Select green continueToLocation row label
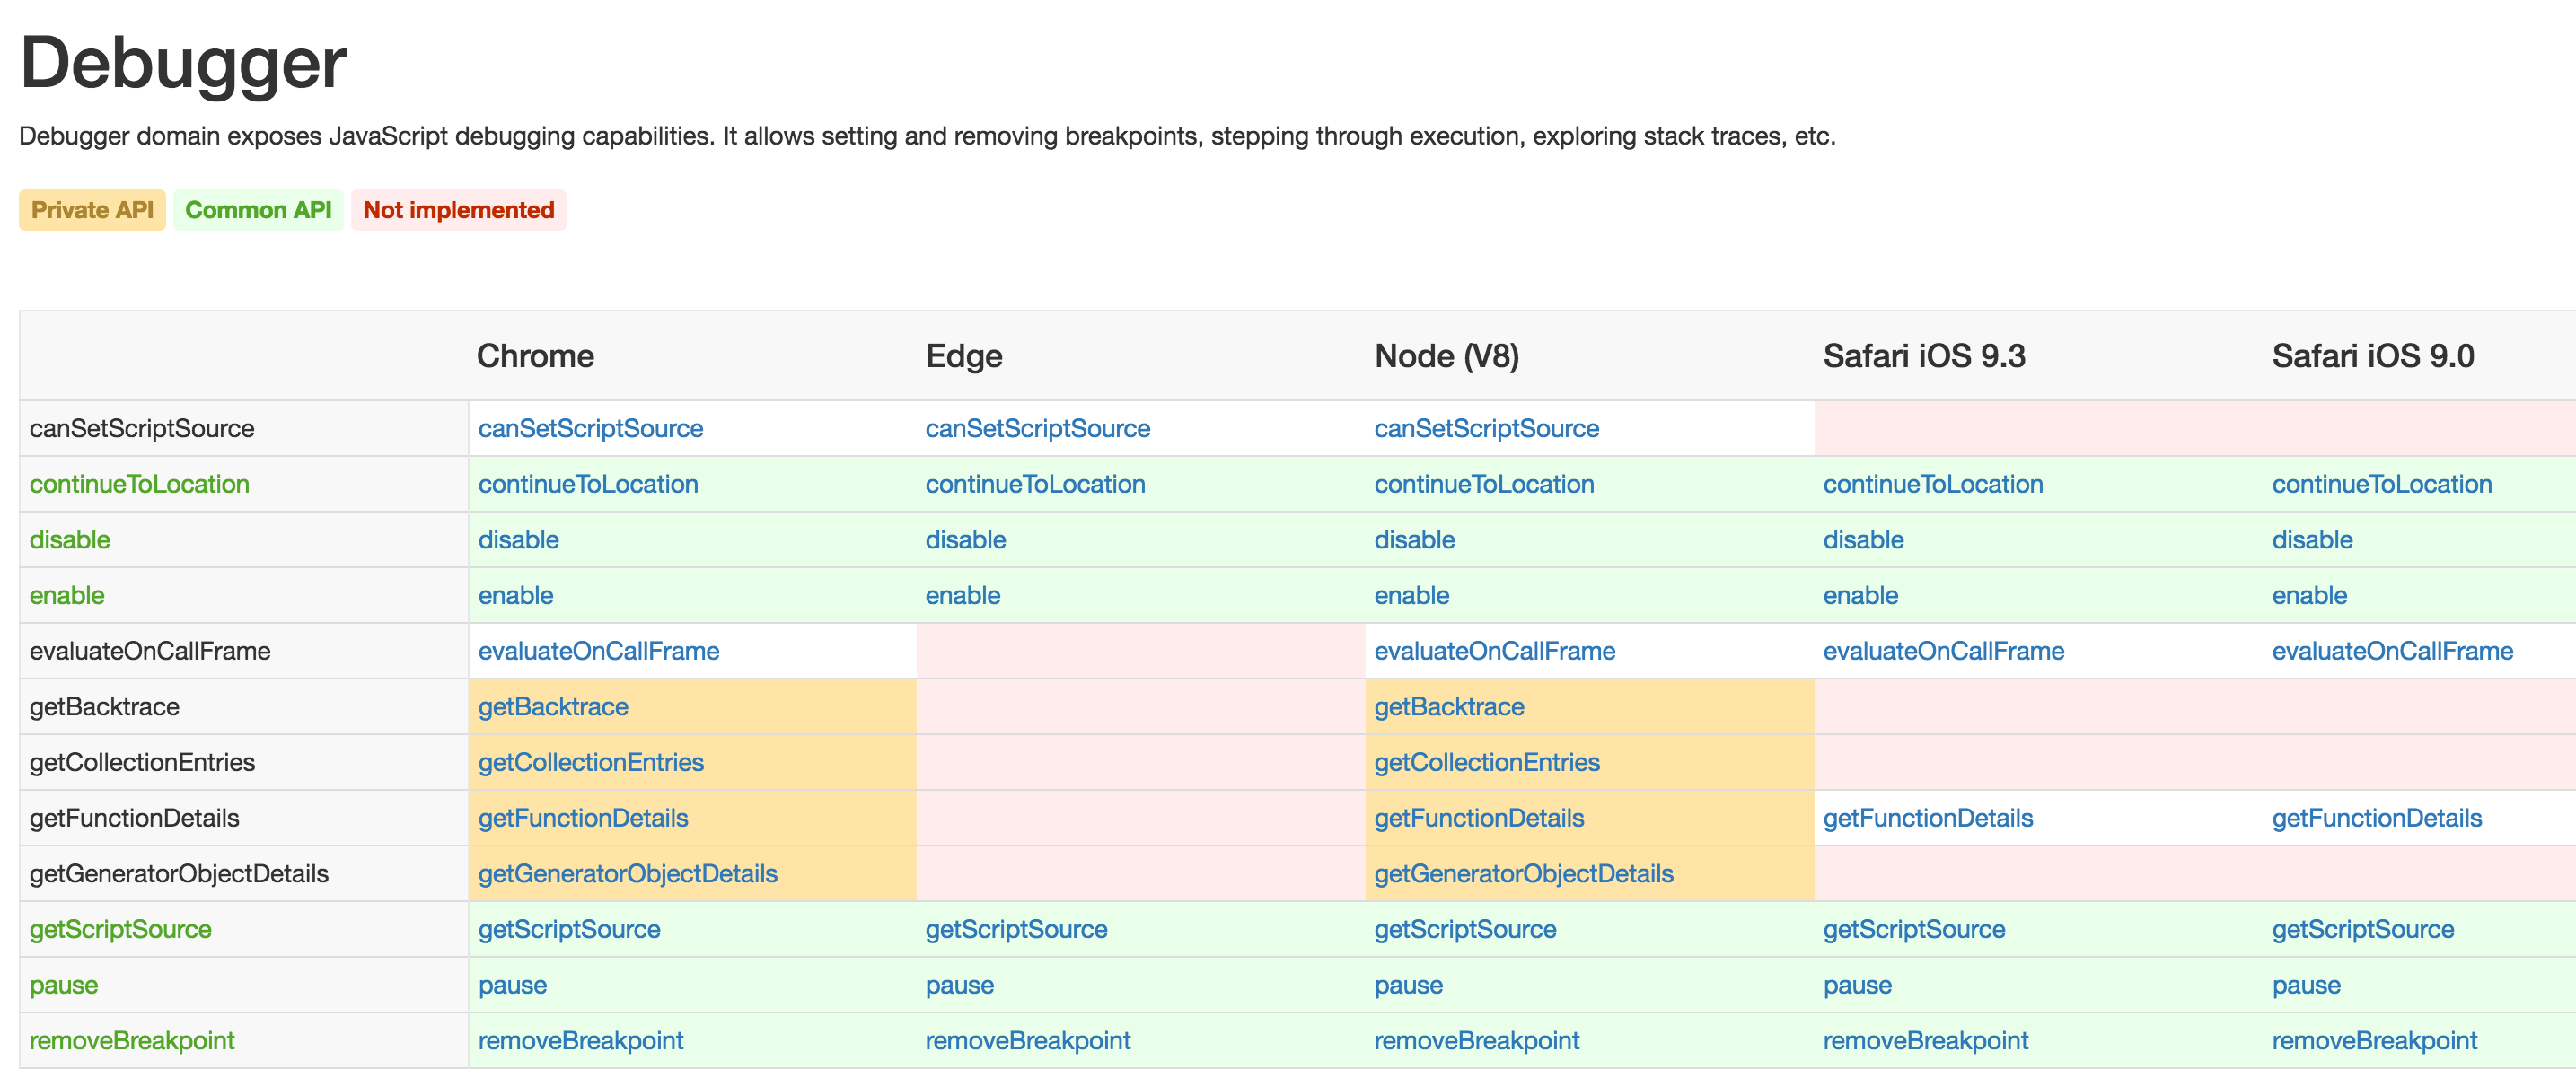 pos(139,485)
